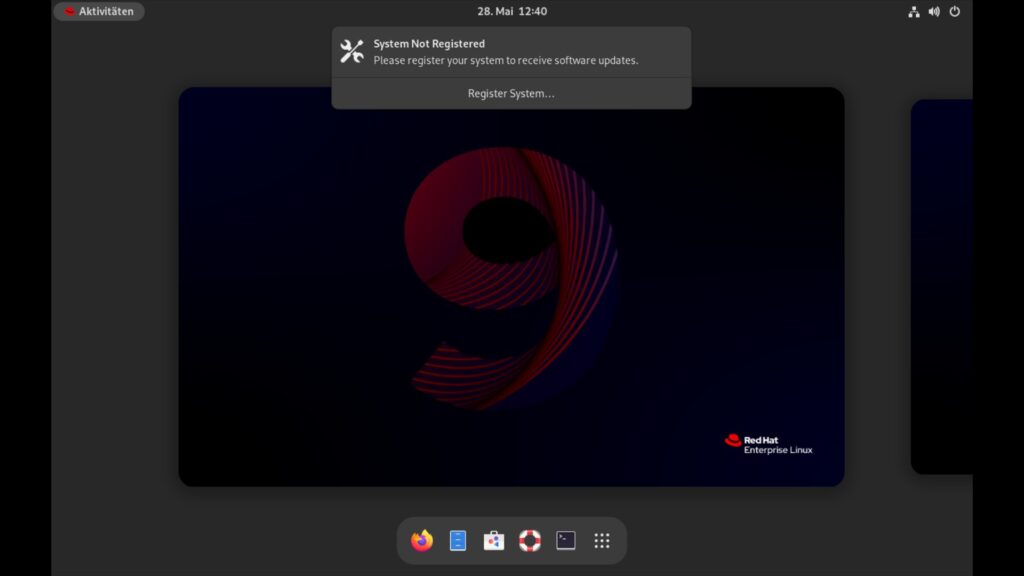Open Firefox from the dash

click(422, 541)
